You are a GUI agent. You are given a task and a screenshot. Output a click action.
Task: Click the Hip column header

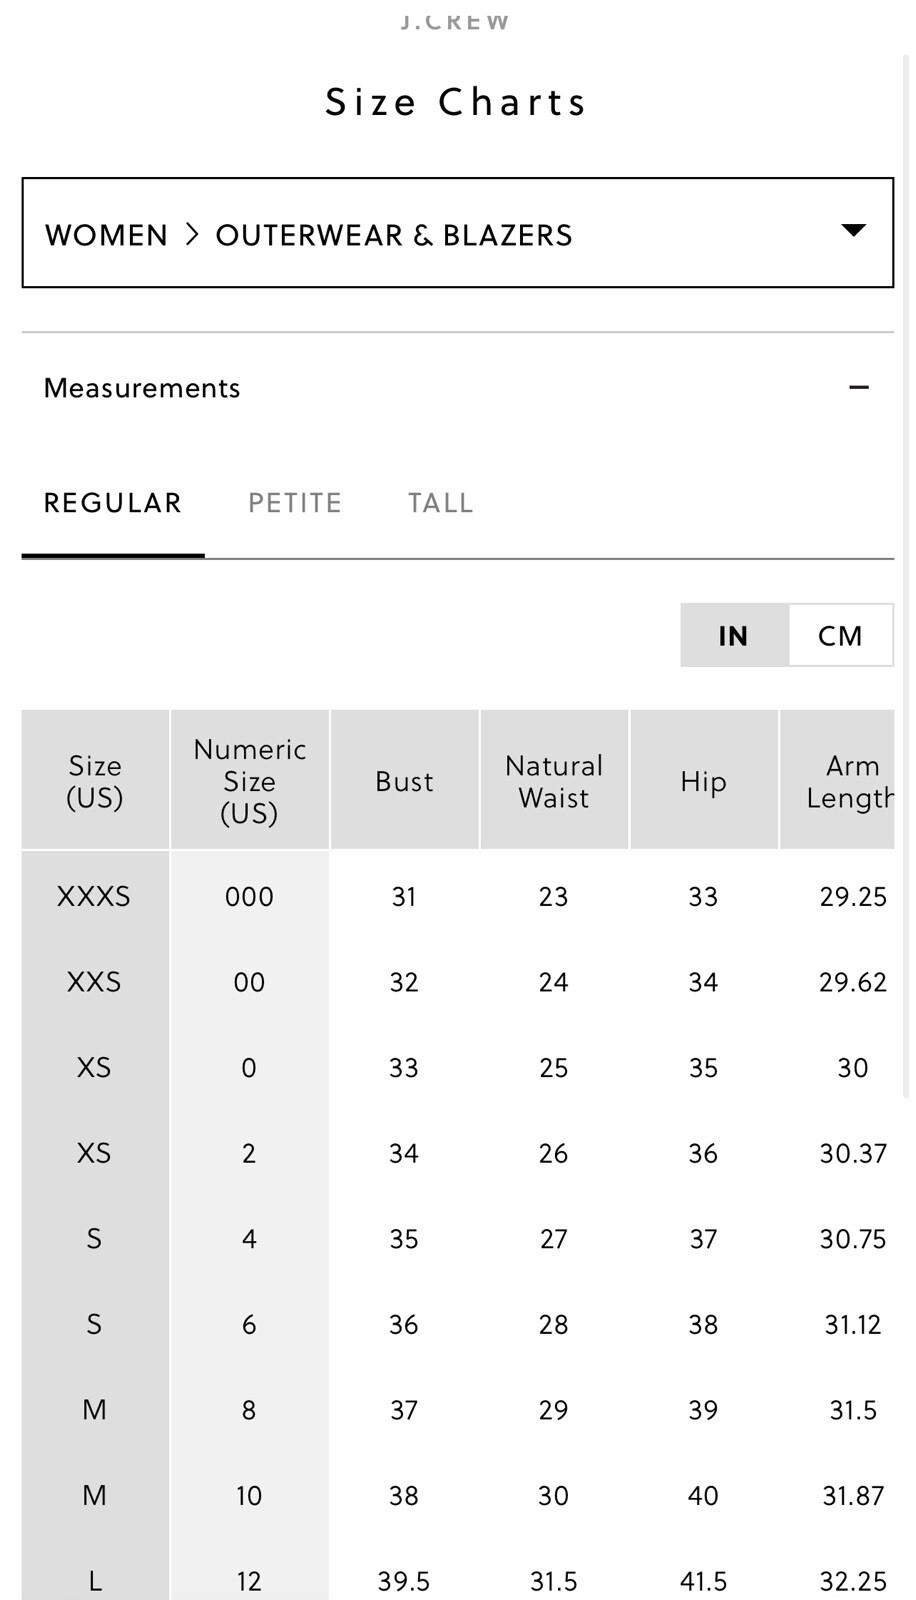click(x=704, y=781)
